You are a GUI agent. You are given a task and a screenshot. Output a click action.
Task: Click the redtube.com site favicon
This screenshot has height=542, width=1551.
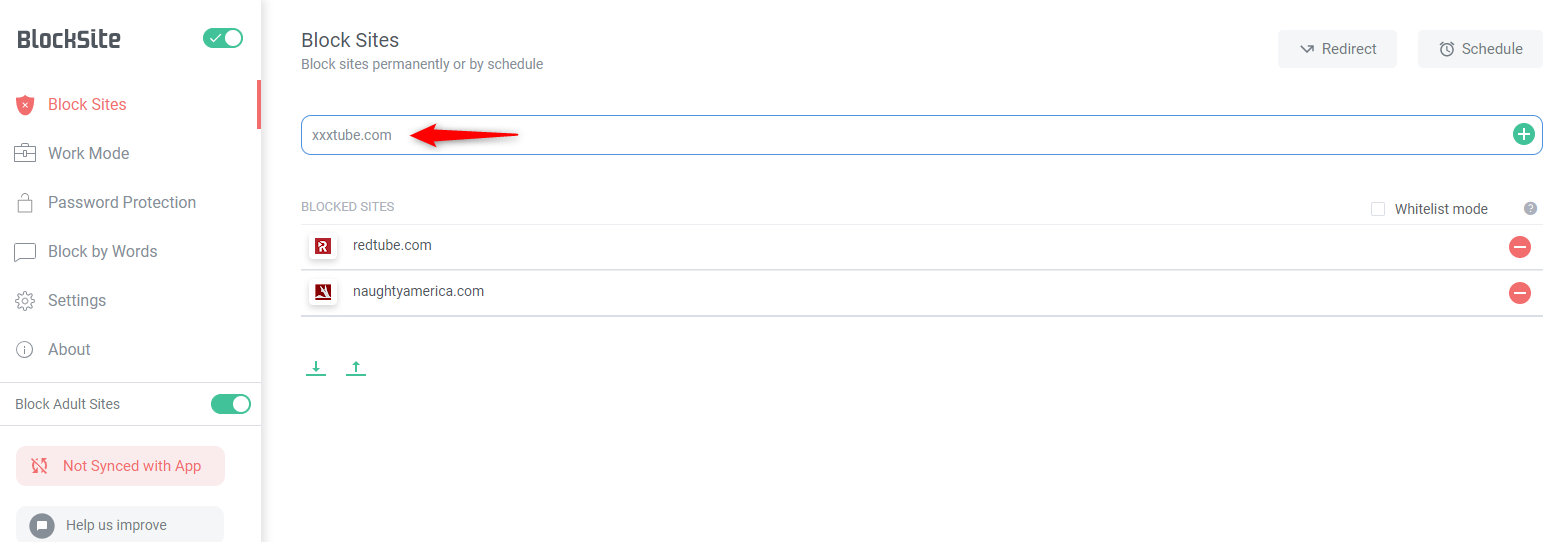323,246
